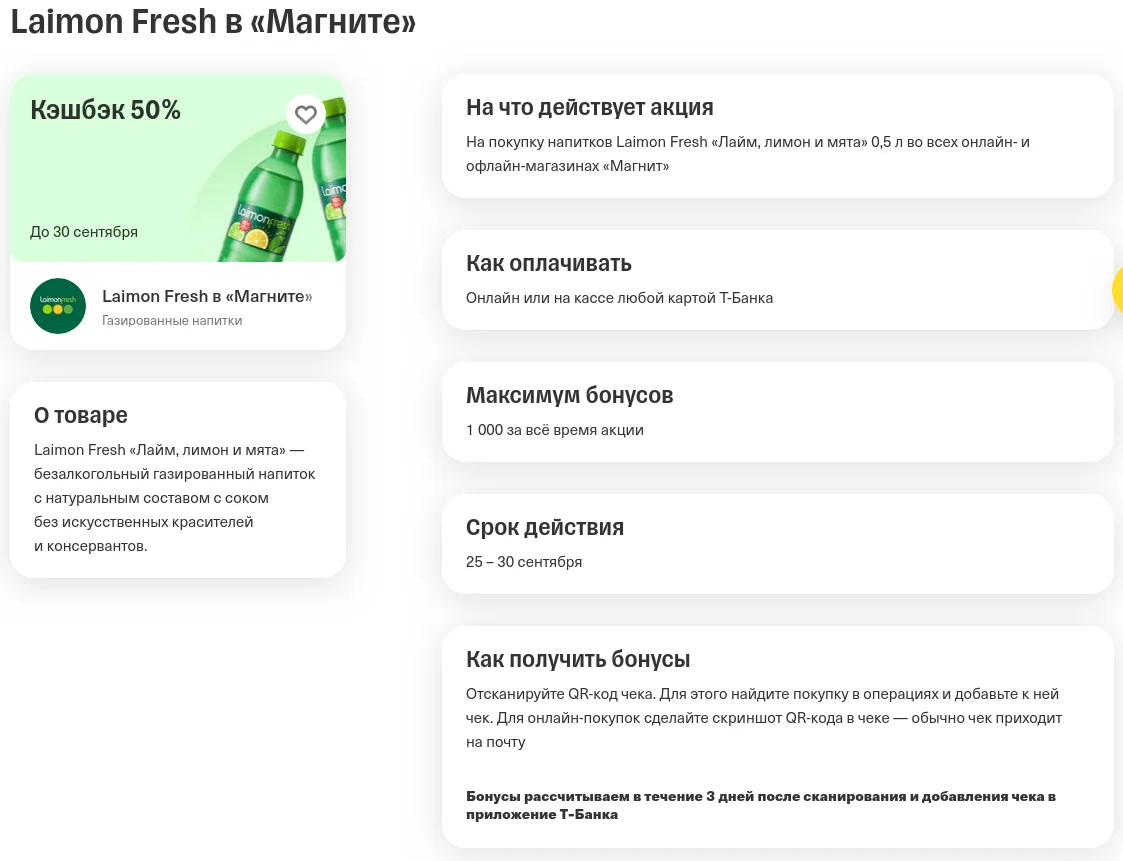Image resolution: width=1123 pixels, height=861 pixels.
Task: Select the Как оплачивать info card
Action: pyautogui.click(x=778, y=280)
